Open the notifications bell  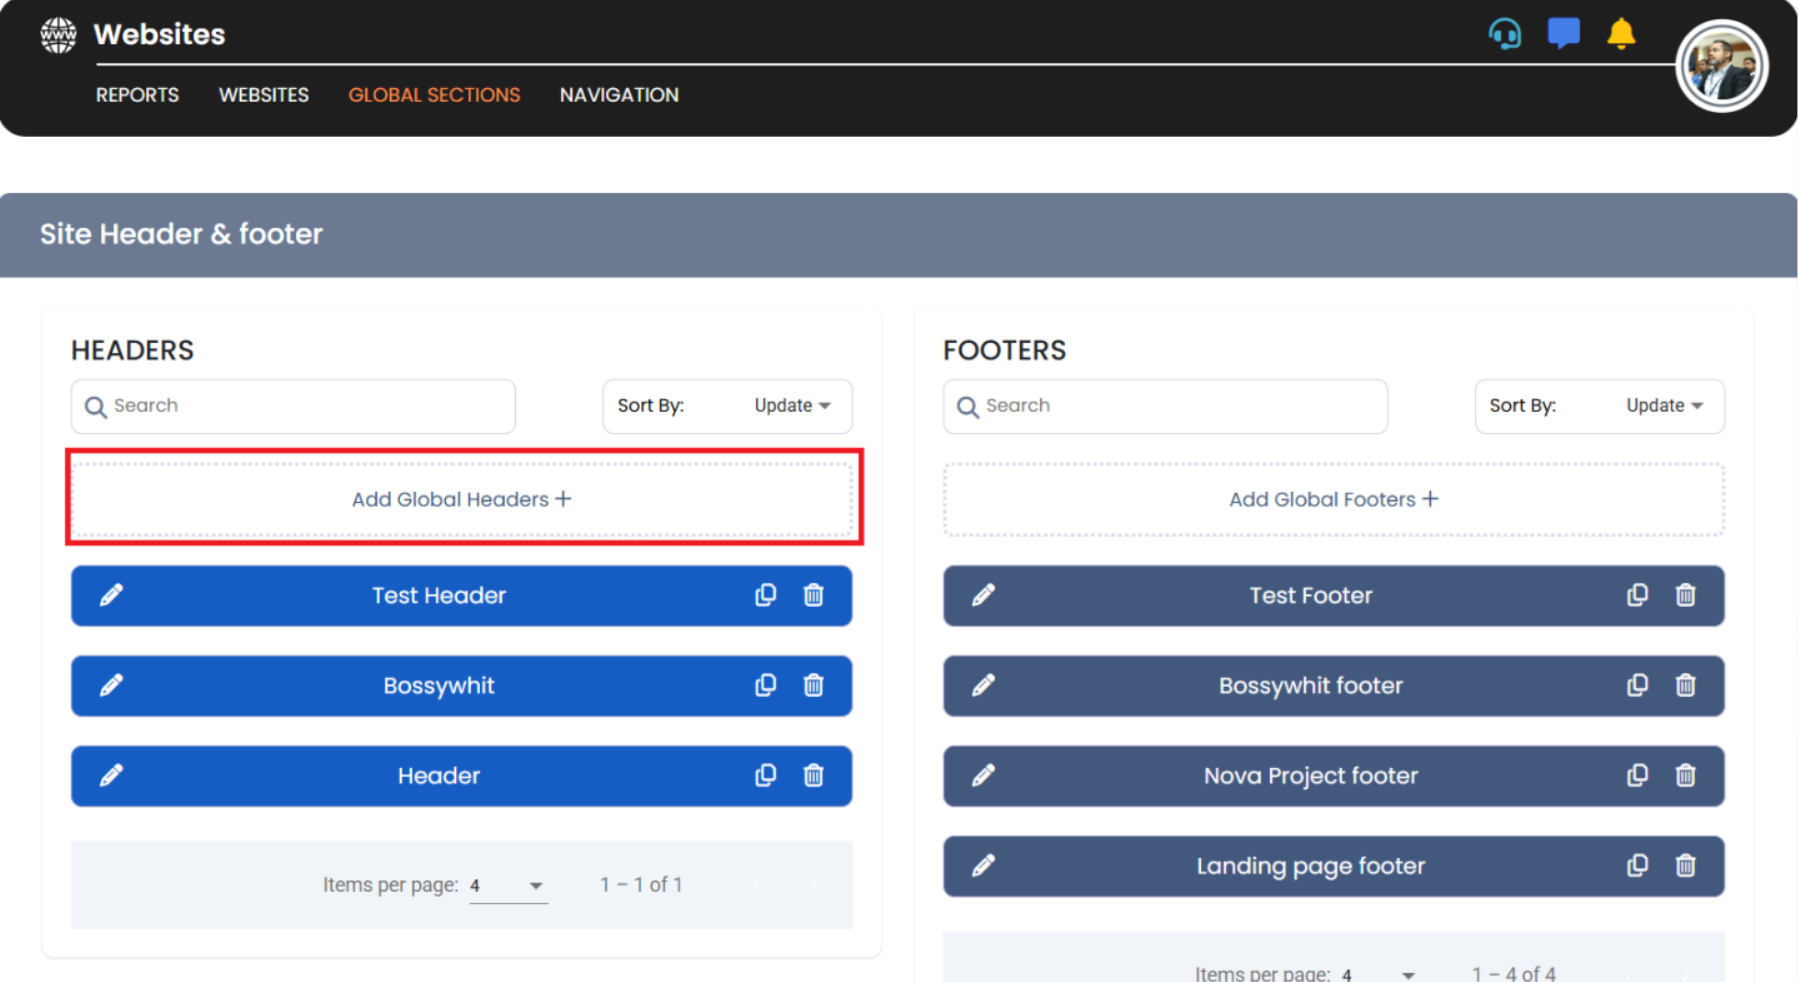point(1620,34)
